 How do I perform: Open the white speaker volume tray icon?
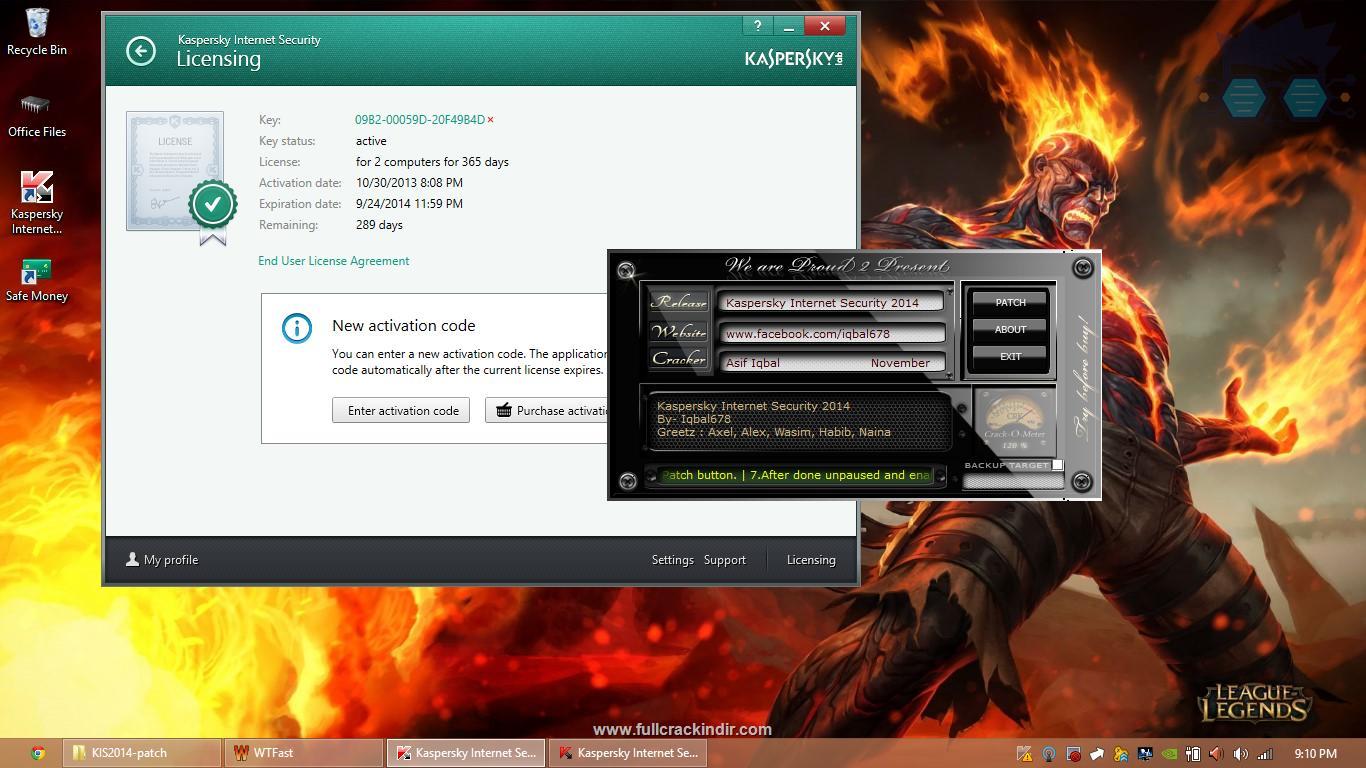[x=1241, y=754]
